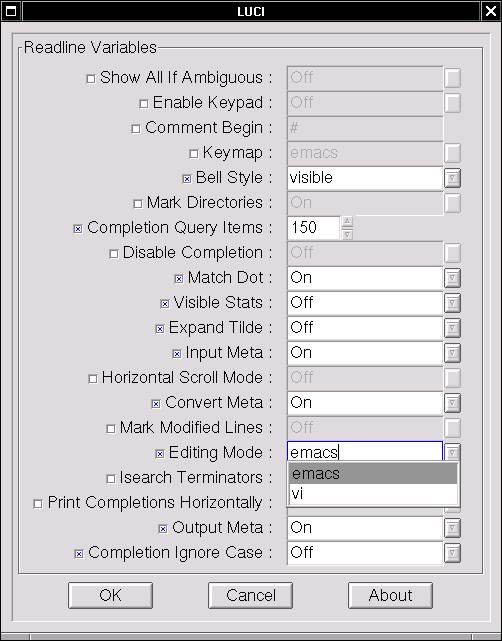Click the down arrow of Completion Query Items
502x641 pixels.
point(347,235)
